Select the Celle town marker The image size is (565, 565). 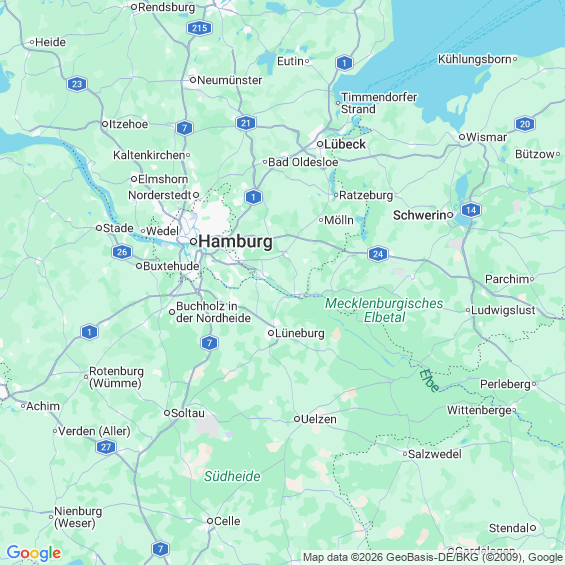[x=210, y=521]
